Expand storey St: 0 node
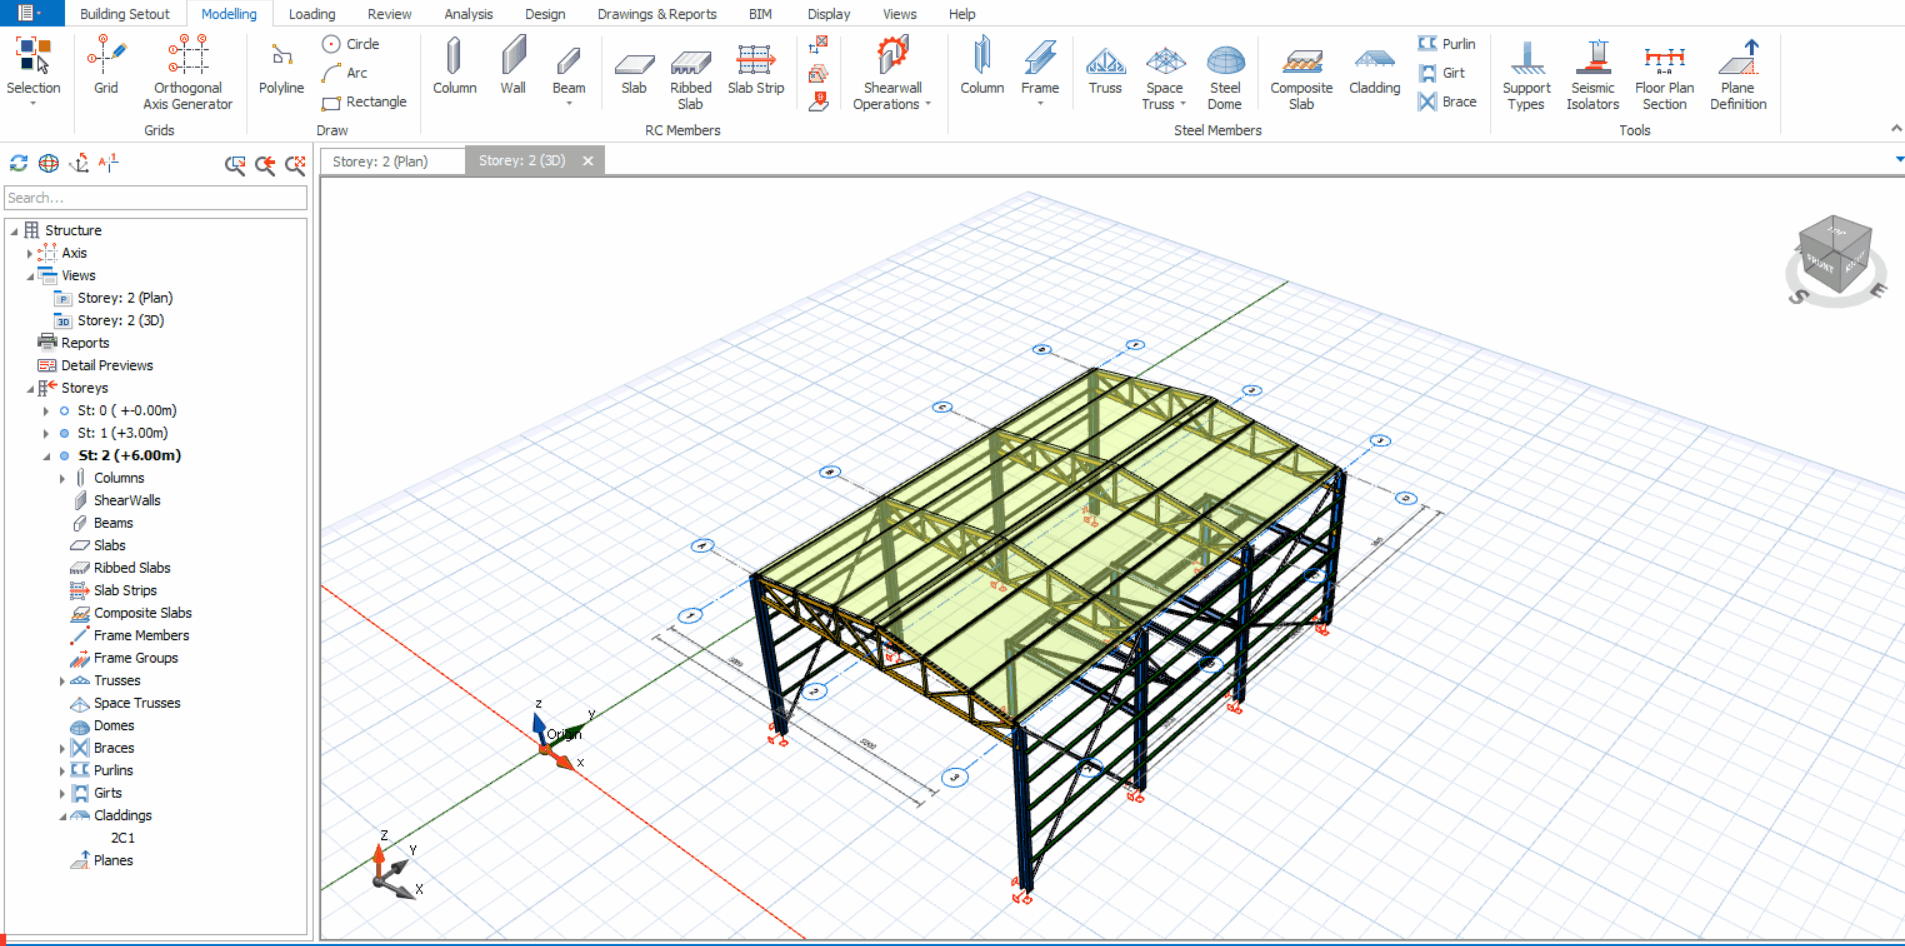This screenshot has height=946, width=1905. [45, 411]
